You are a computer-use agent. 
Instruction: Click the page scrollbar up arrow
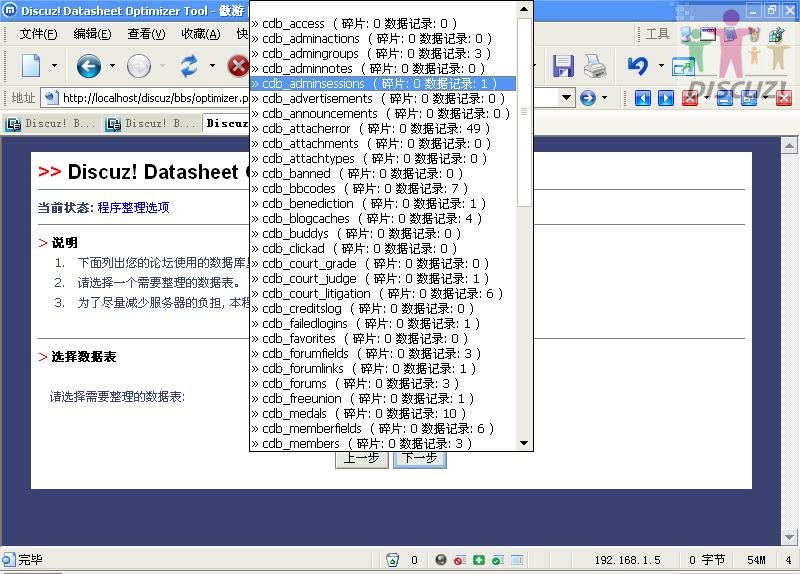[x=789, y=145]
